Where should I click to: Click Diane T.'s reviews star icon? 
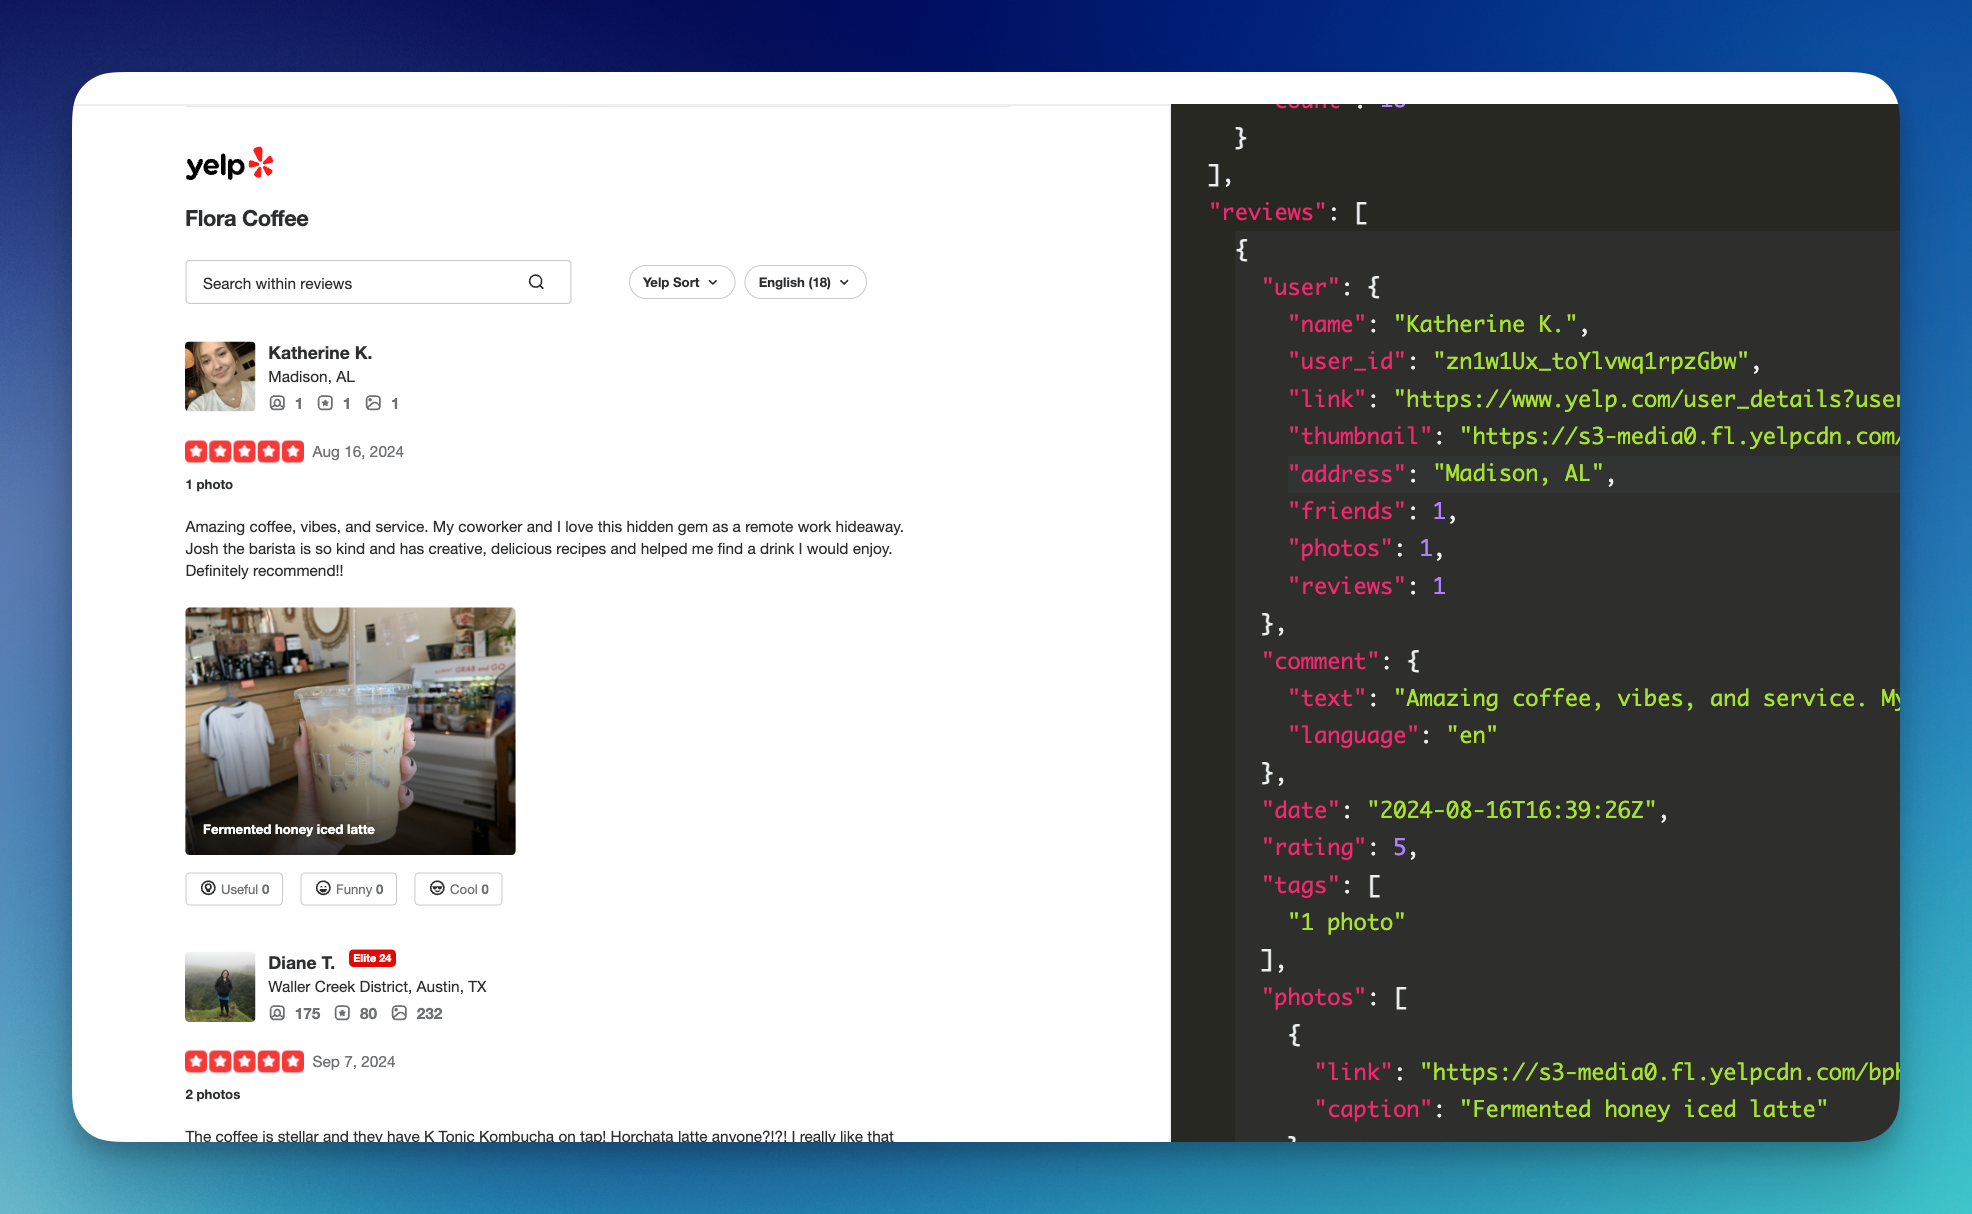coord(342,1013)
